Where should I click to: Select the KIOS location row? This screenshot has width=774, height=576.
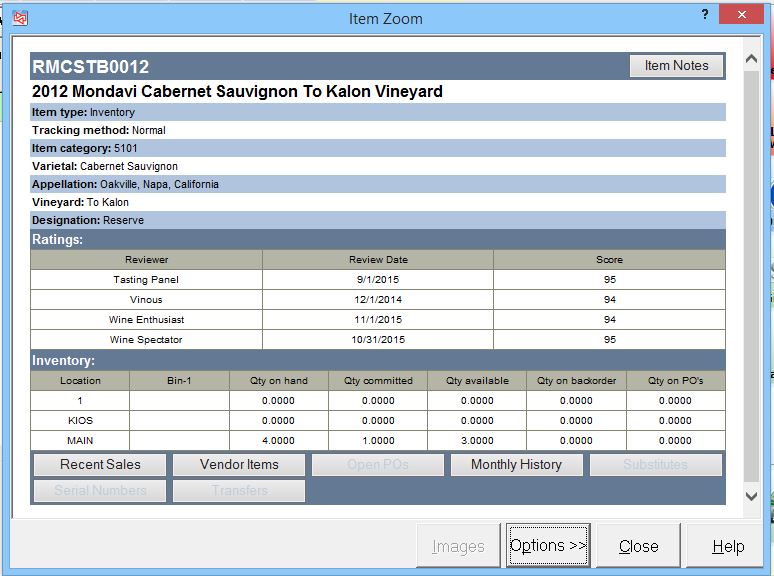coord(80,421)
